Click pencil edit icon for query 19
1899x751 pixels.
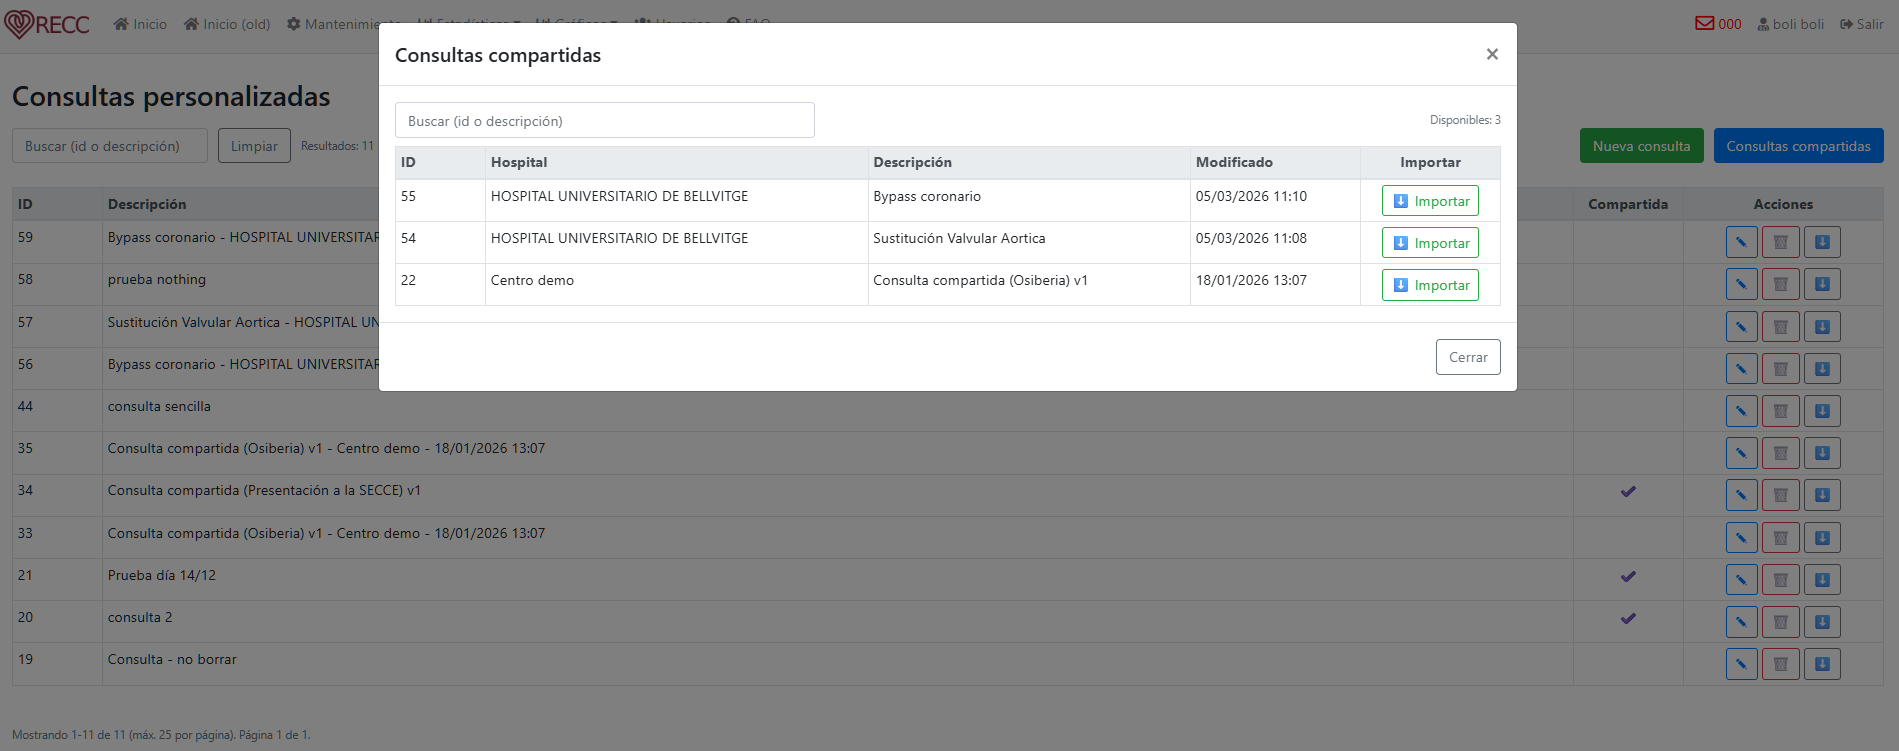(1741, 664)
